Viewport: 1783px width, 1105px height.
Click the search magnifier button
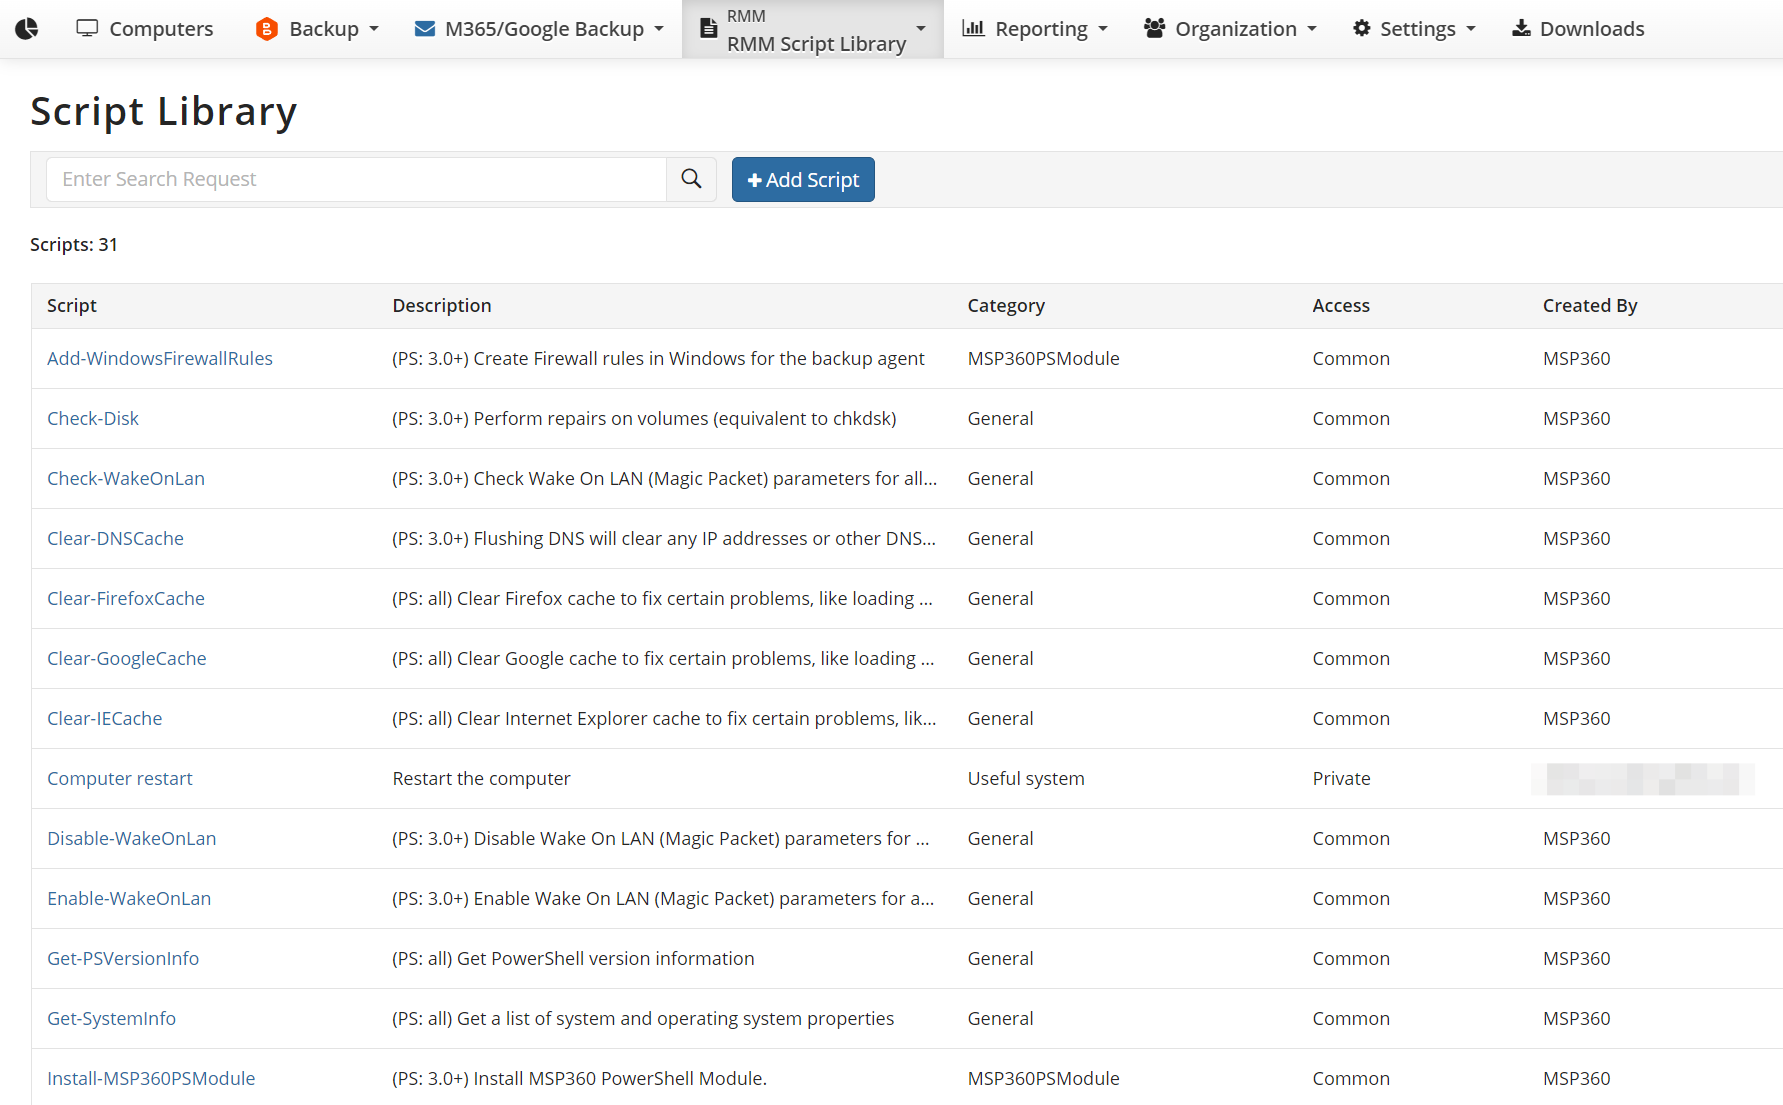[x=691, y=179]
